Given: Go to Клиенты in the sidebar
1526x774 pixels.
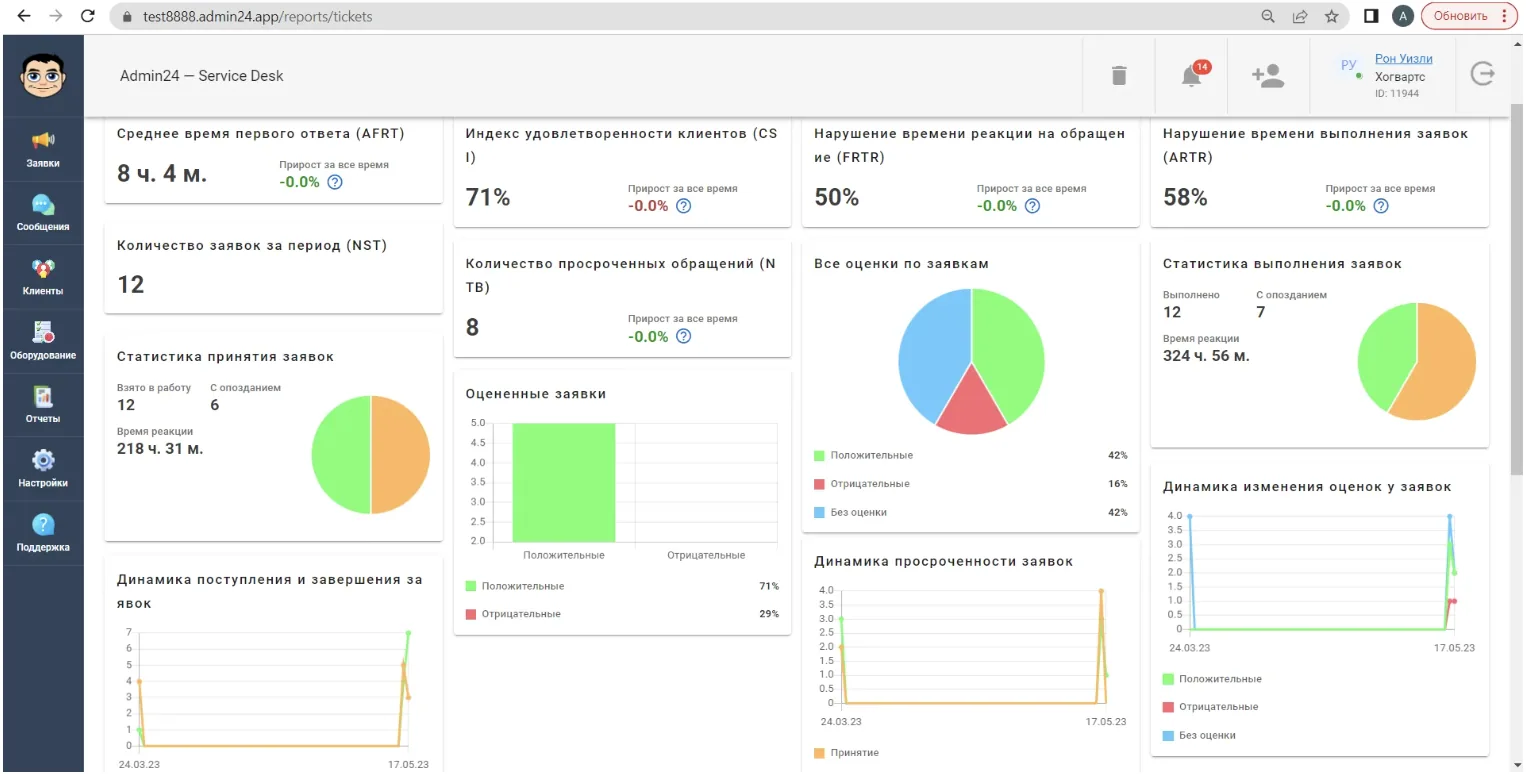Looking at the screenshot, I should pyautogui.click(x=43, y=277).
